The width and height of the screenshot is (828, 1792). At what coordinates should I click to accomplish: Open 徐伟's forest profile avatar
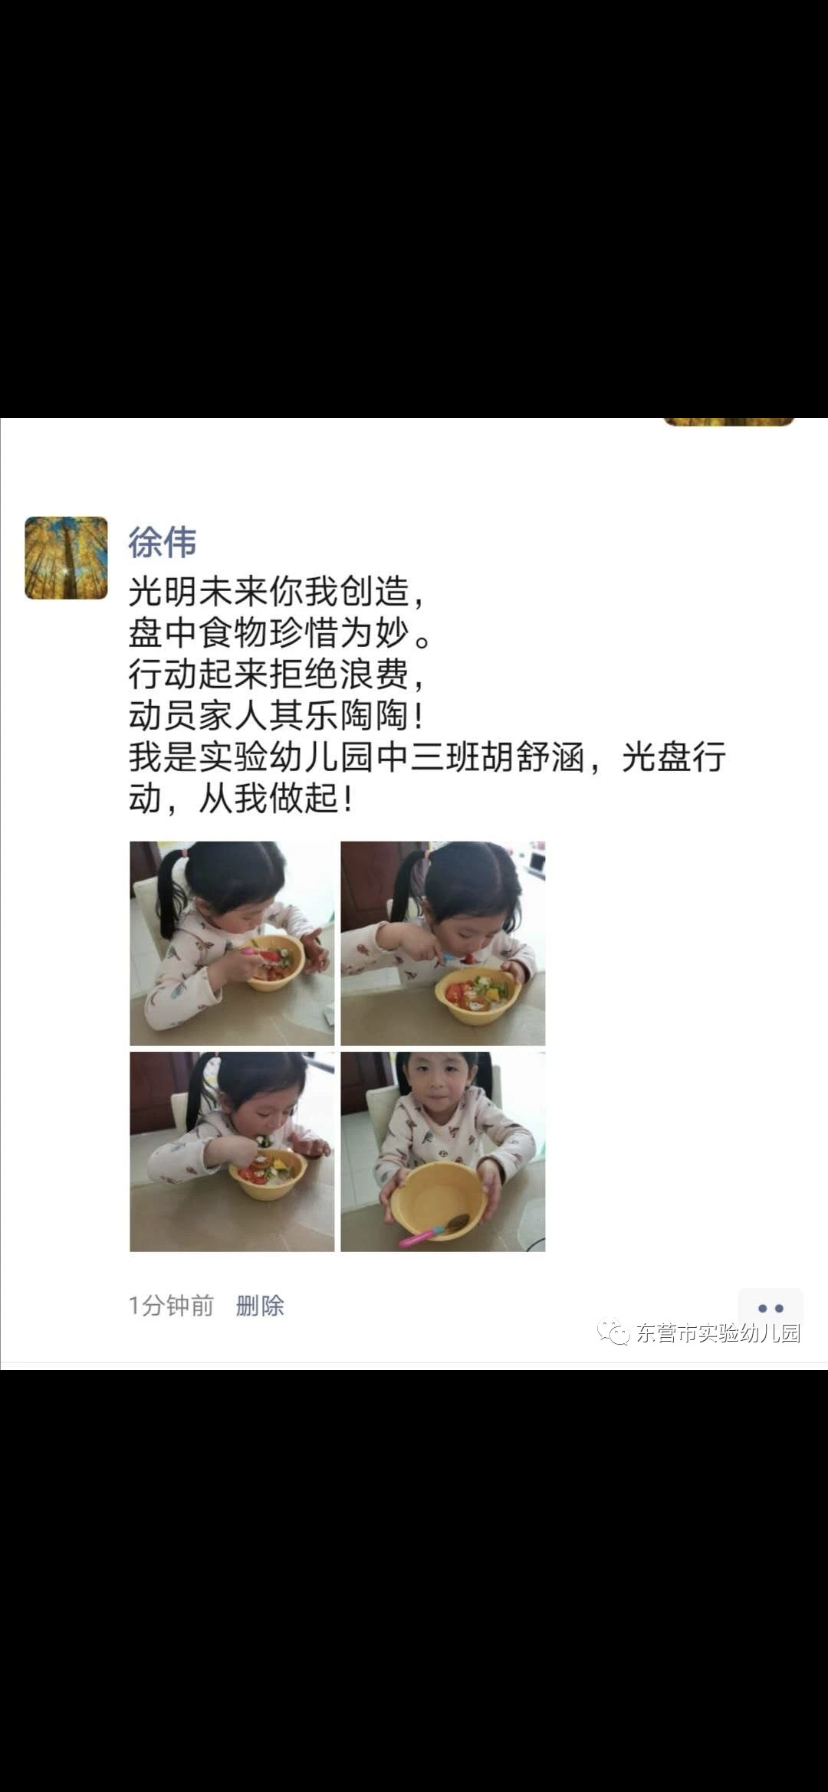tap(66, 558)
